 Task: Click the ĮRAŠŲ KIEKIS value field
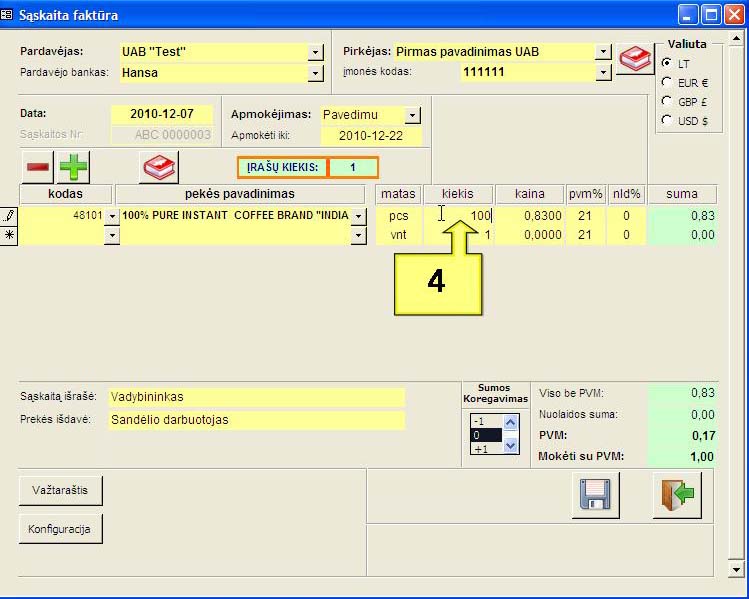pyautogui.click(x=353, y=167)
